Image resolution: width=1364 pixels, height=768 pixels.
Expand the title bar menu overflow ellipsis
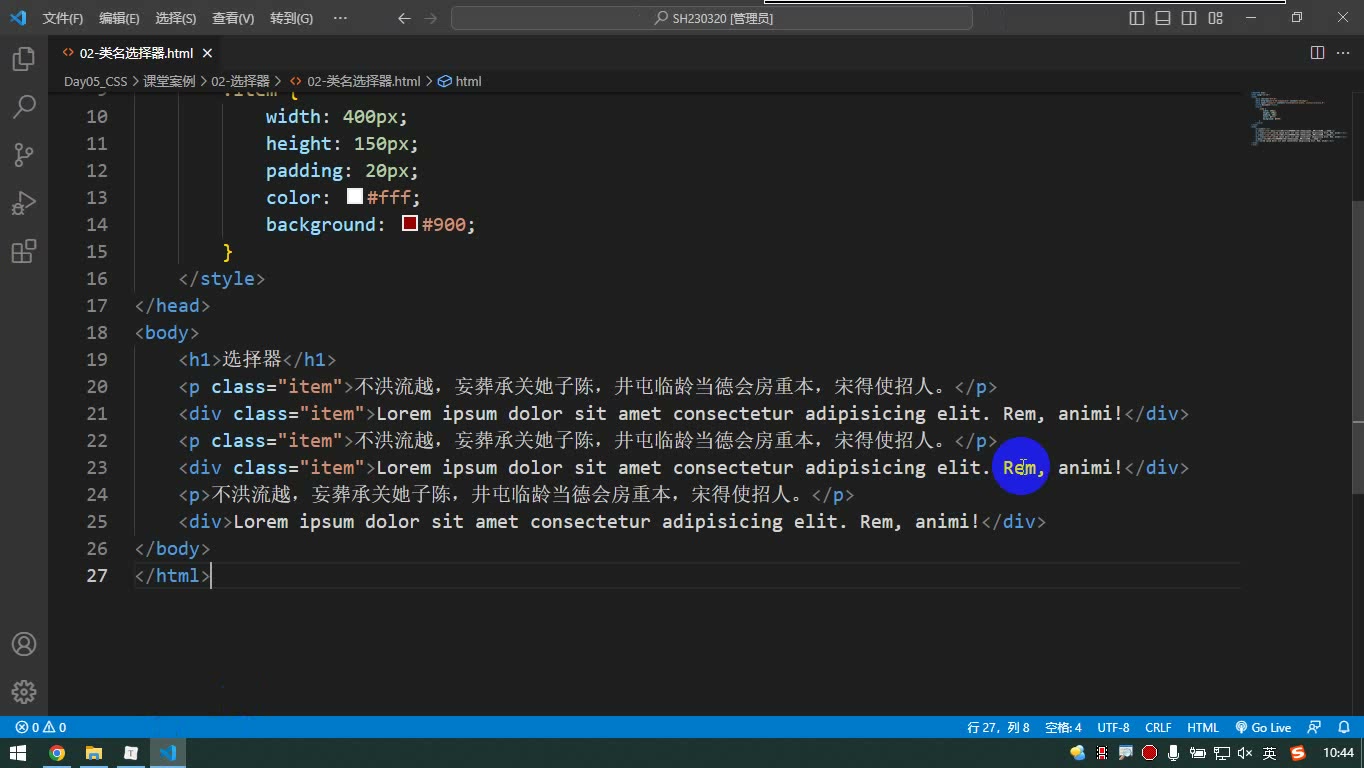pos(340,18)
